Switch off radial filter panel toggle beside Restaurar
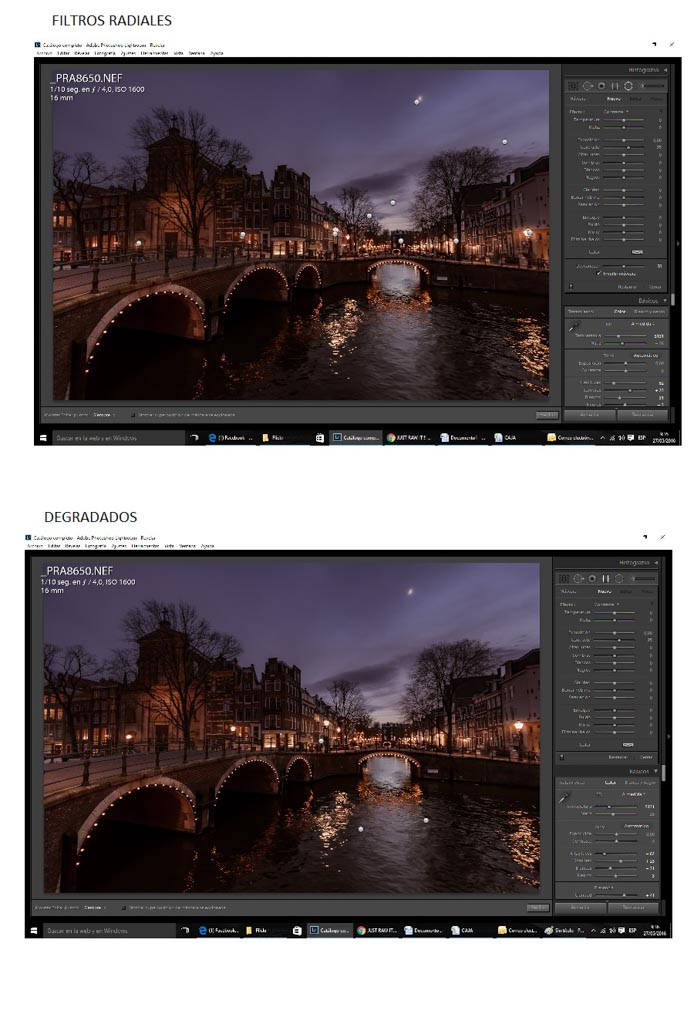The width and height of the screenshot is (694, 1024). click(x=571, y=286)
